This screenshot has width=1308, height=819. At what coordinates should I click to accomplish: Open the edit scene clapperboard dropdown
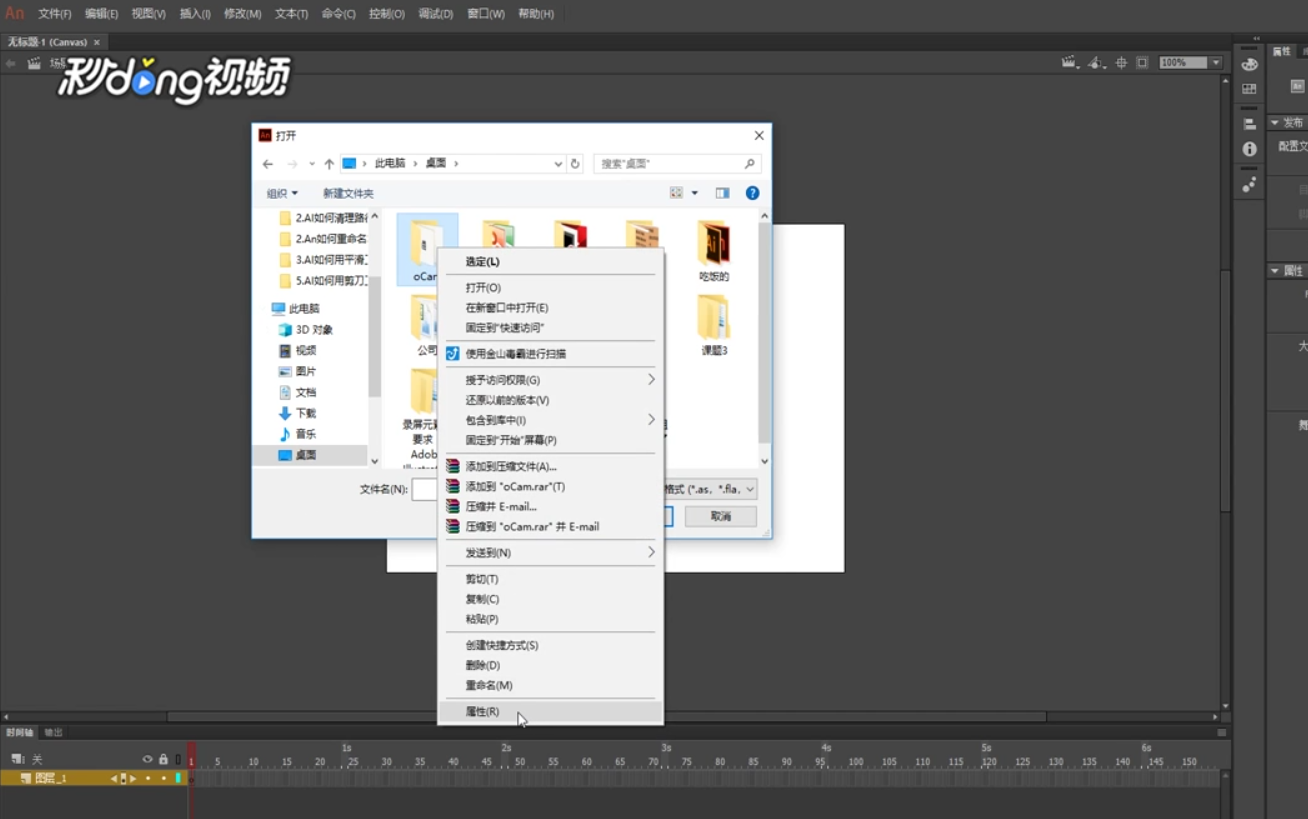1070,62
